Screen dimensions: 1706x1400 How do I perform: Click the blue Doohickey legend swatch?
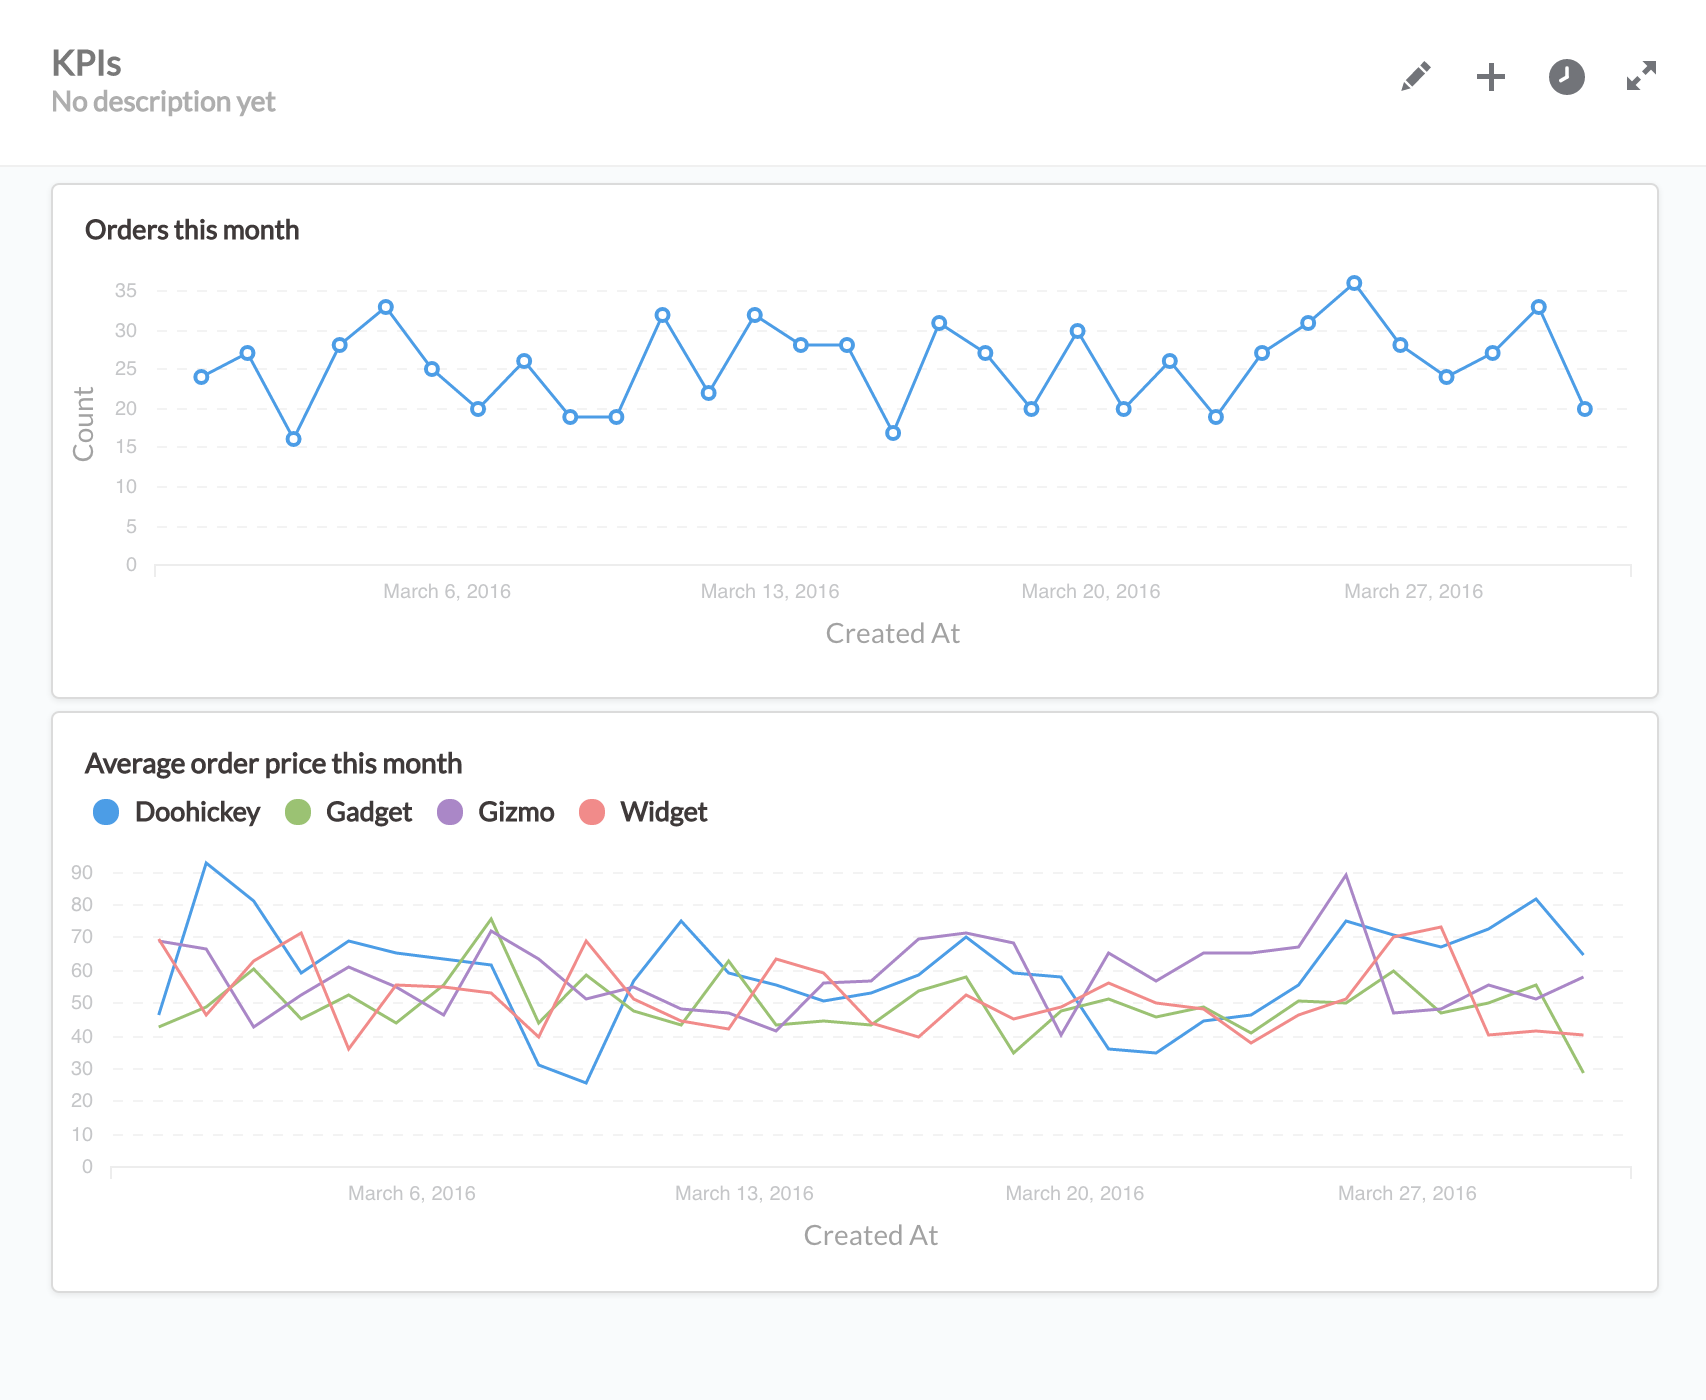(107, 812)
